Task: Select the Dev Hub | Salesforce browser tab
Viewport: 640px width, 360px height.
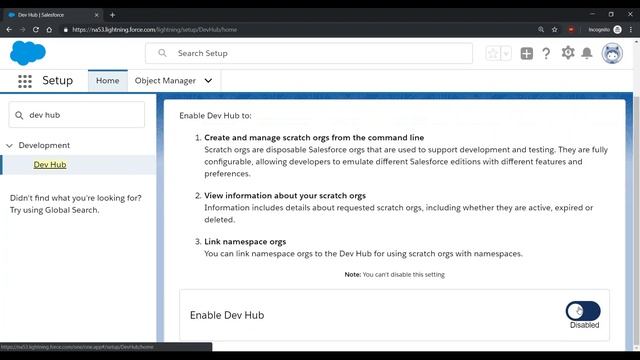Action: click(x=52, y=15)
